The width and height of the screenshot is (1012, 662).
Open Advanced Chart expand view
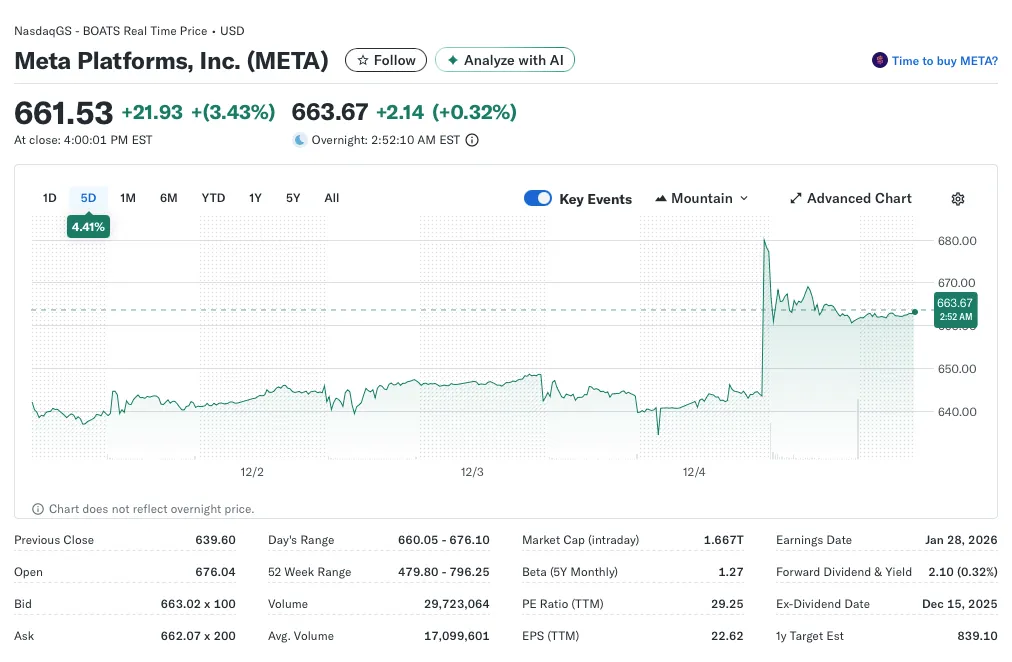[850, 199]
